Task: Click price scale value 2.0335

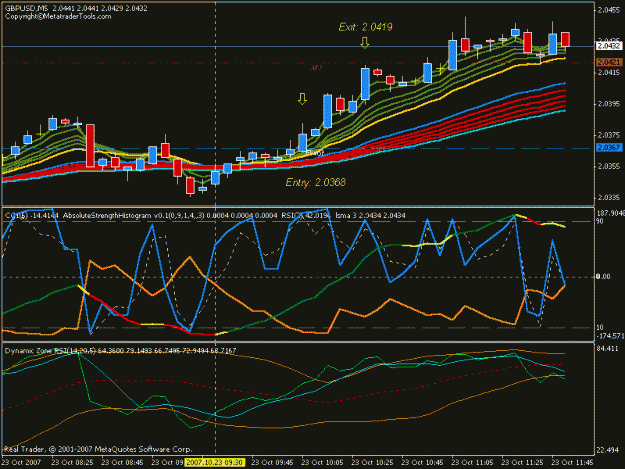Action: coord(609,198)
